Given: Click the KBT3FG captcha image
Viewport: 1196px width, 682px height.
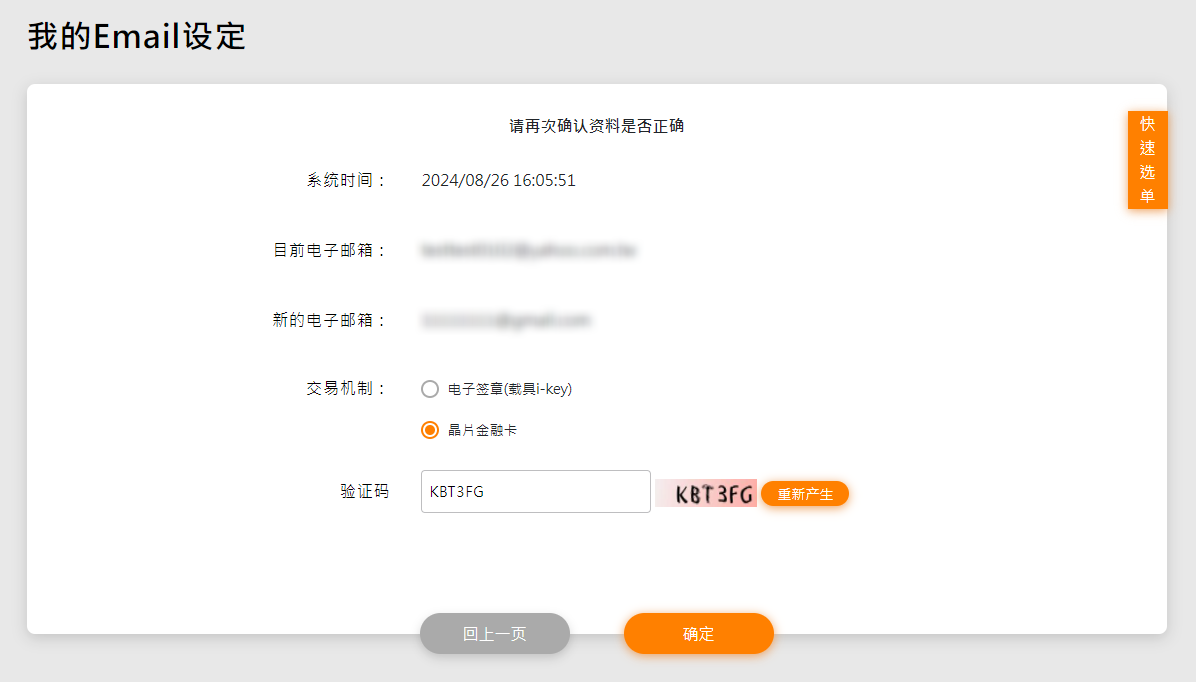Looking at the screenshot, I should (706, 493).
